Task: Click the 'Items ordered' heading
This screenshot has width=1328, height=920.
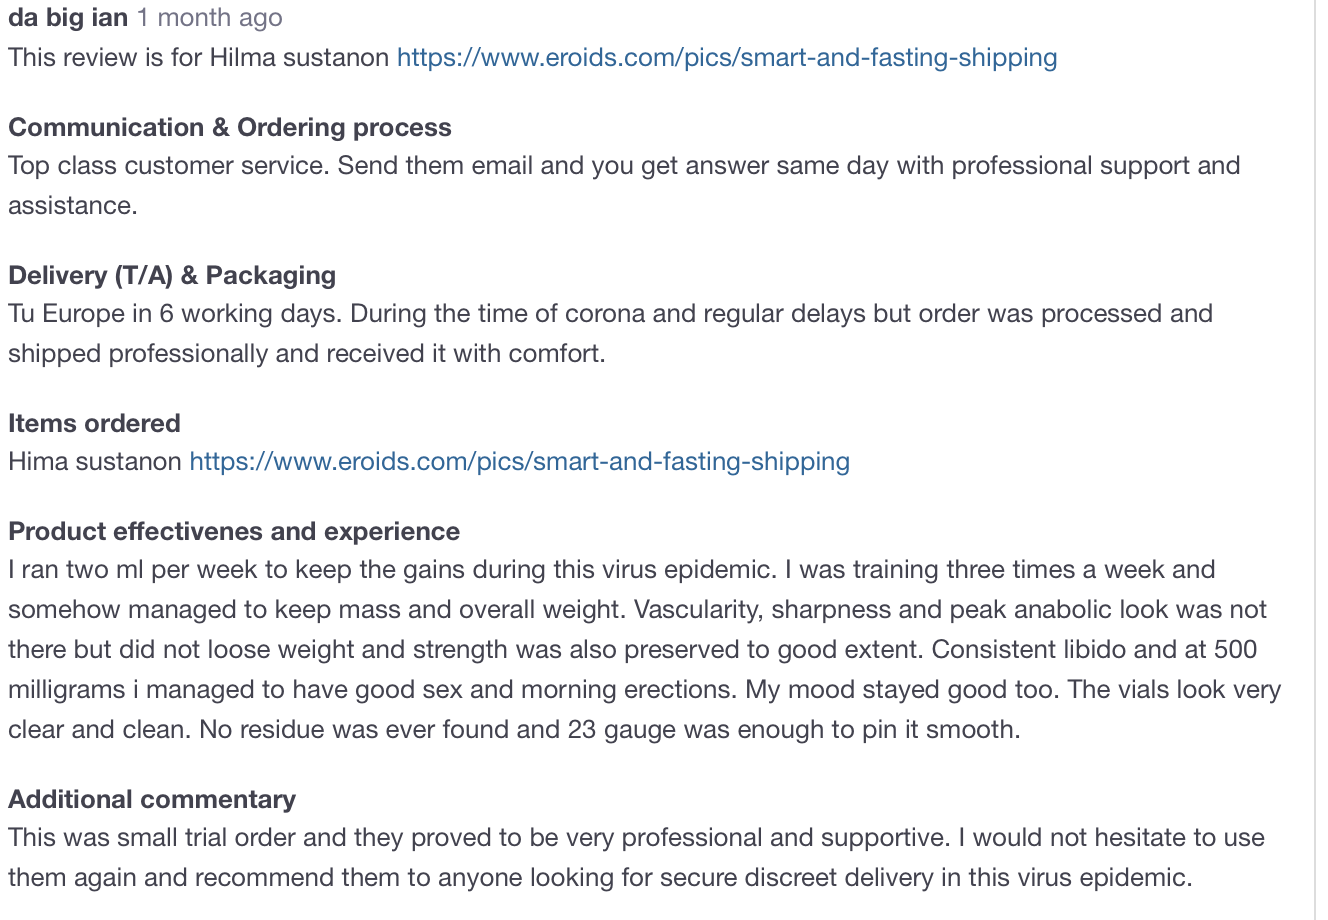Action: coord(94,423)
